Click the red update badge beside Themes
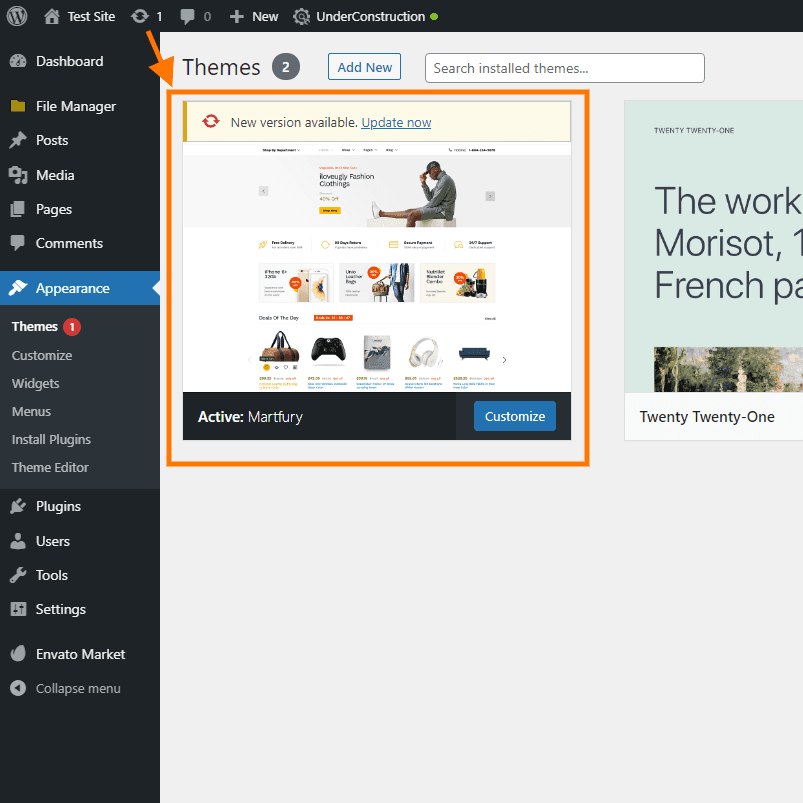Screen dimensions: 803x803 [72, 327]
